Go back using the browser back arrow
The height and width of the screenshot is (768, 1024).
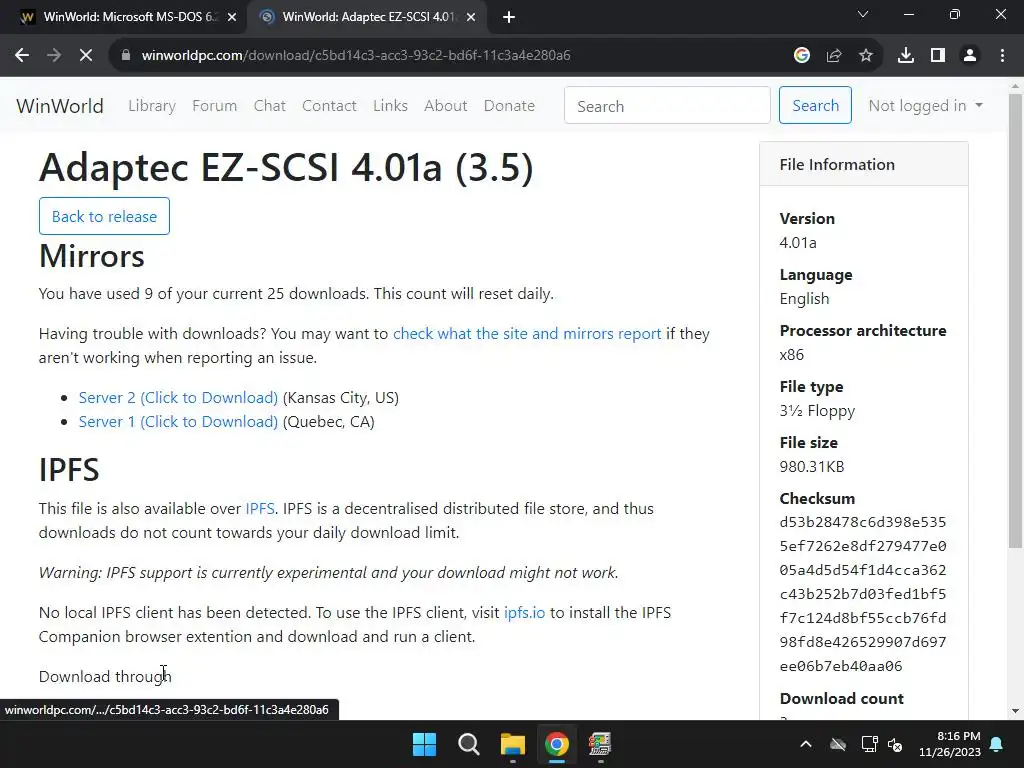(22, 56)
